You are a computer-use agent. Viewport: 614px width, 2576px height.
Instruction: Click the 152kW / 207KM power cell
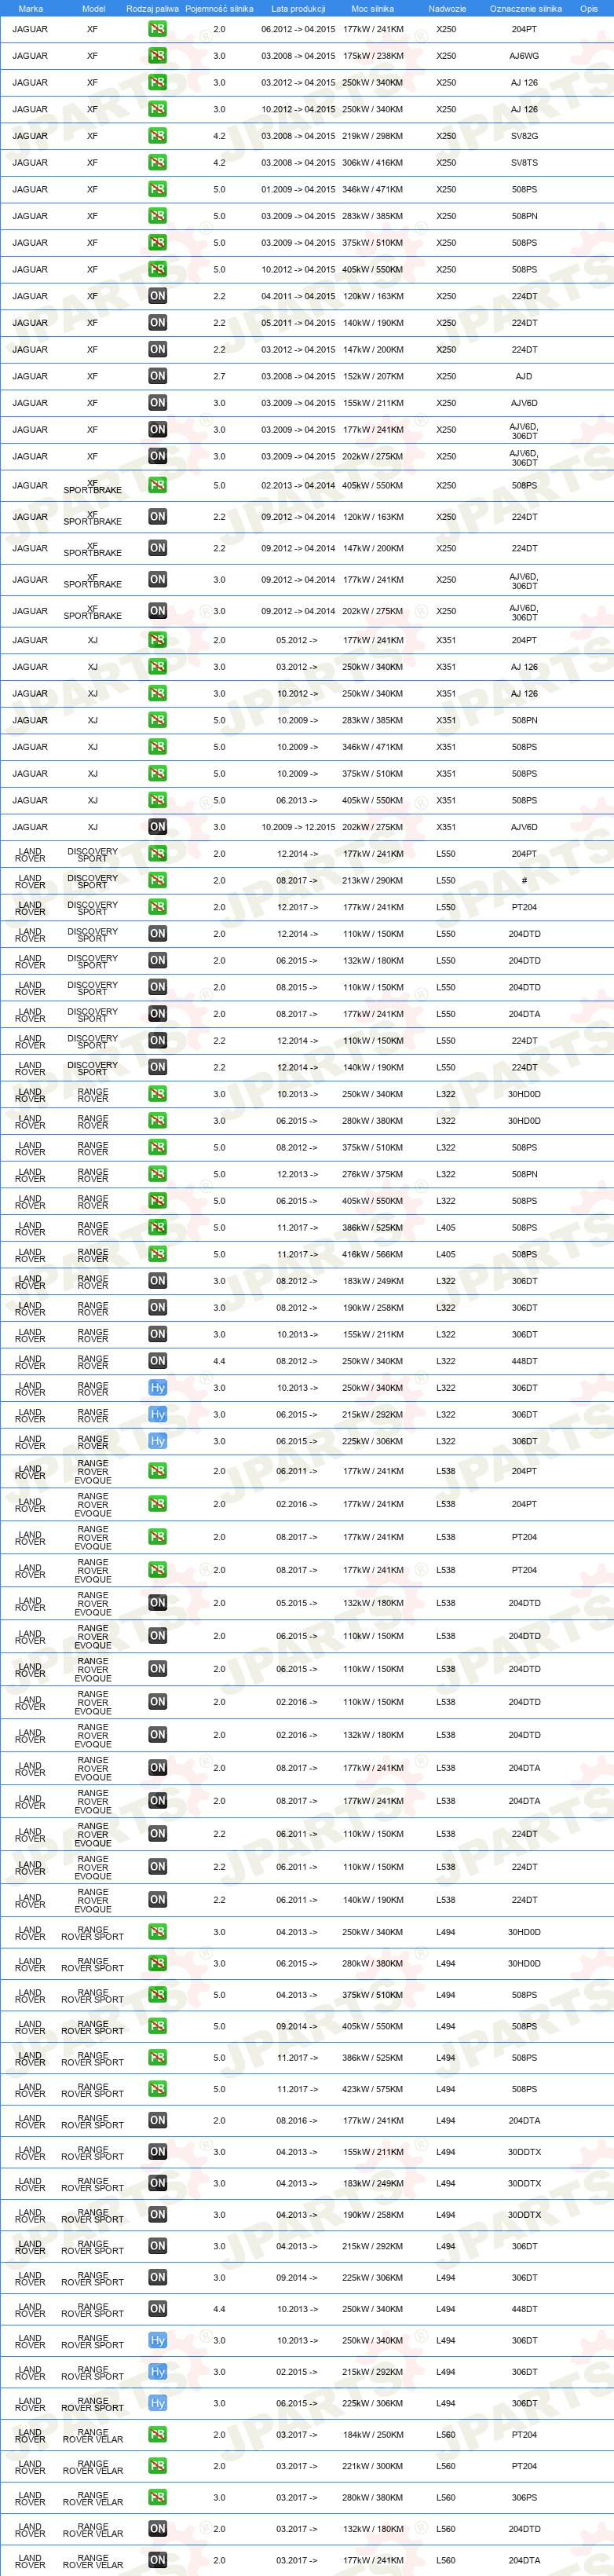373,376
